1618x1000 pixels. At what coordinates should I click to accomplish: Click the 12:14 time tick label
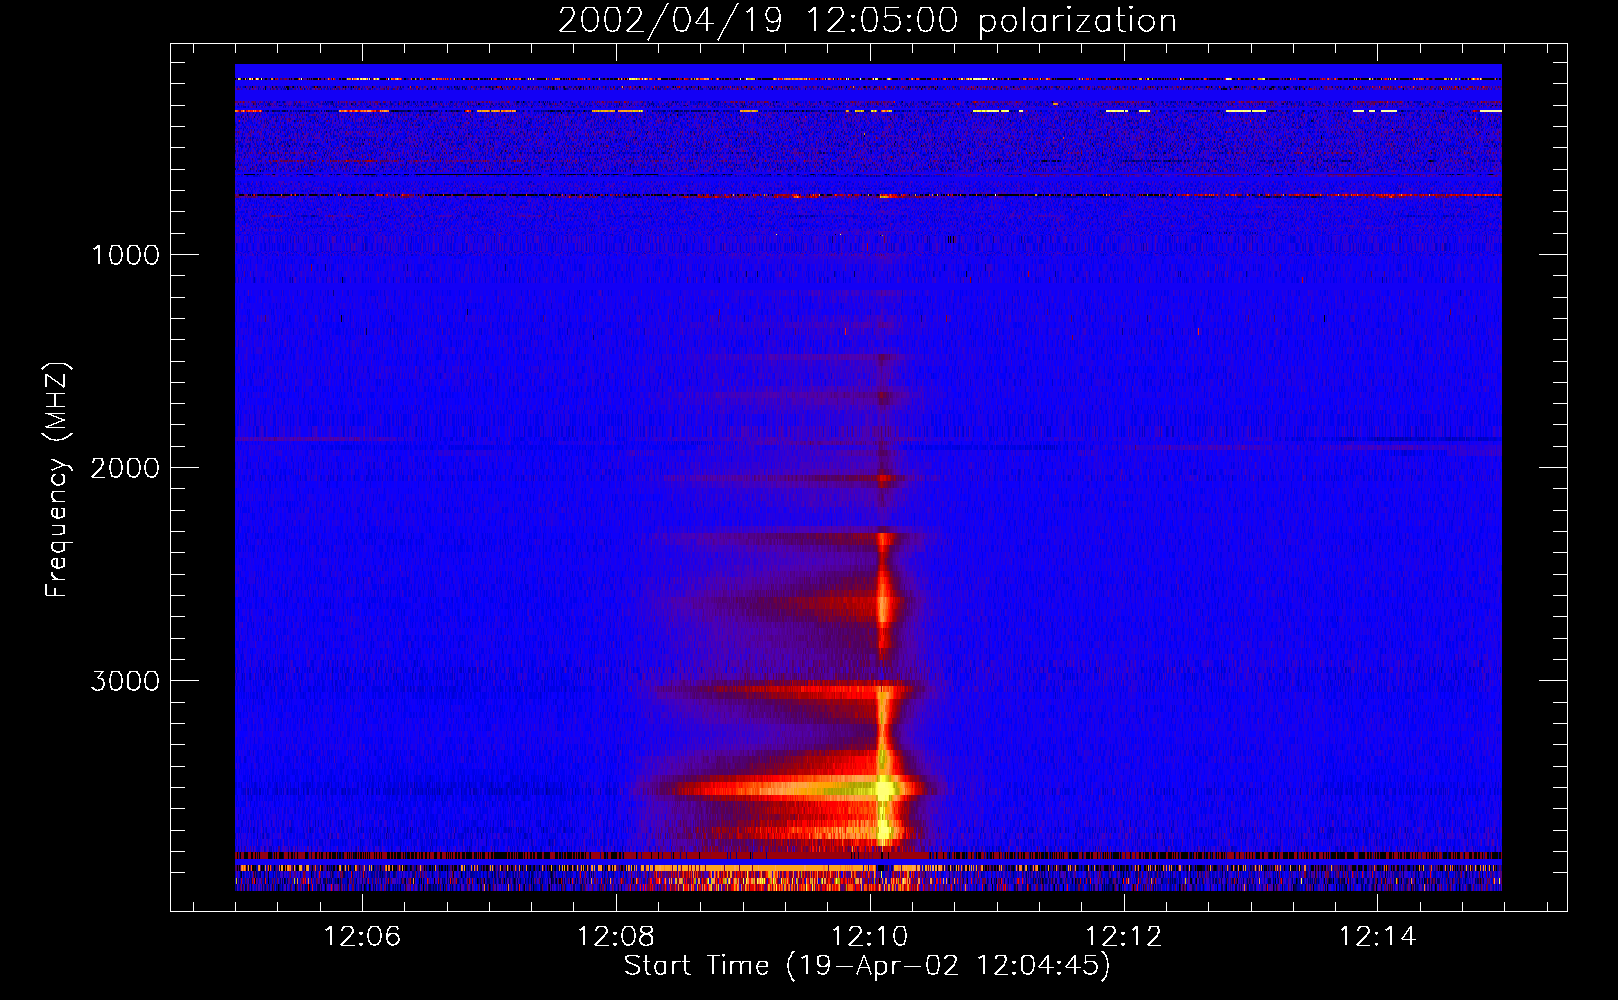point(1378,936)
